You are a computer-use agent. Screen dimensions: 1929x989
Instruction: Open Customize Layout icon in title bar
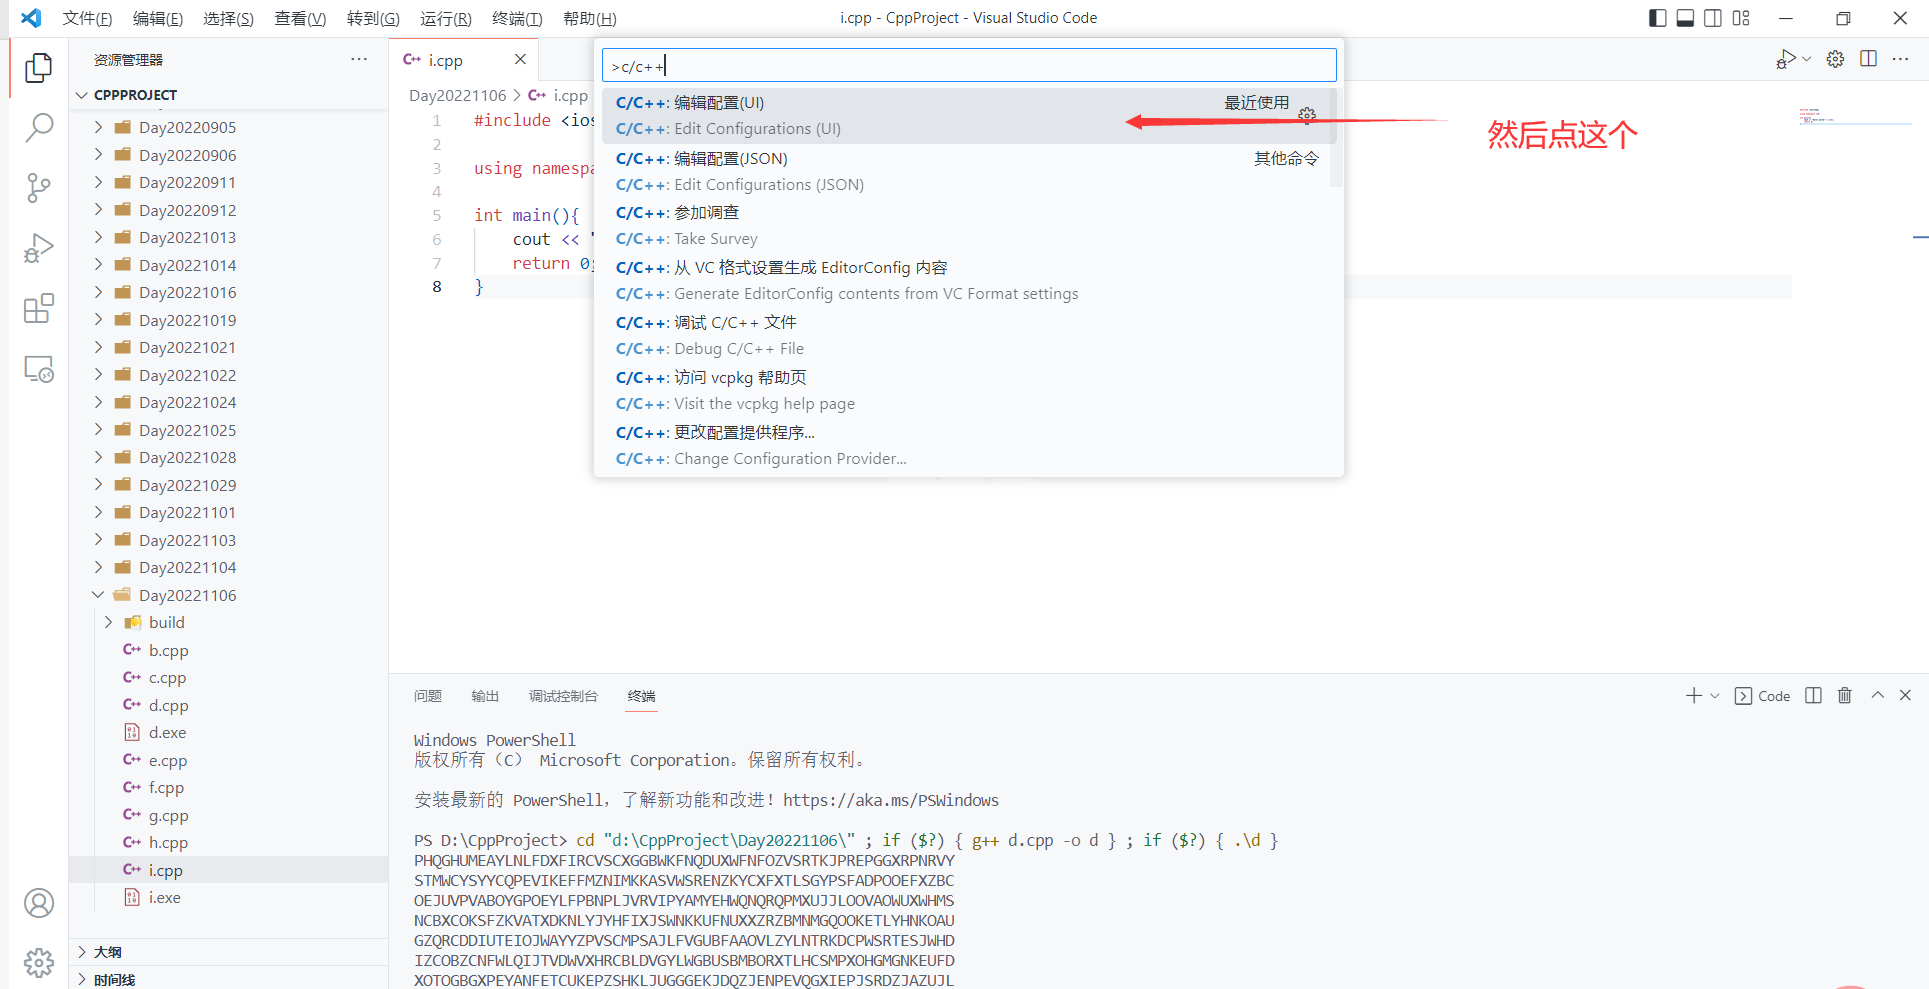pos(1741,18)
